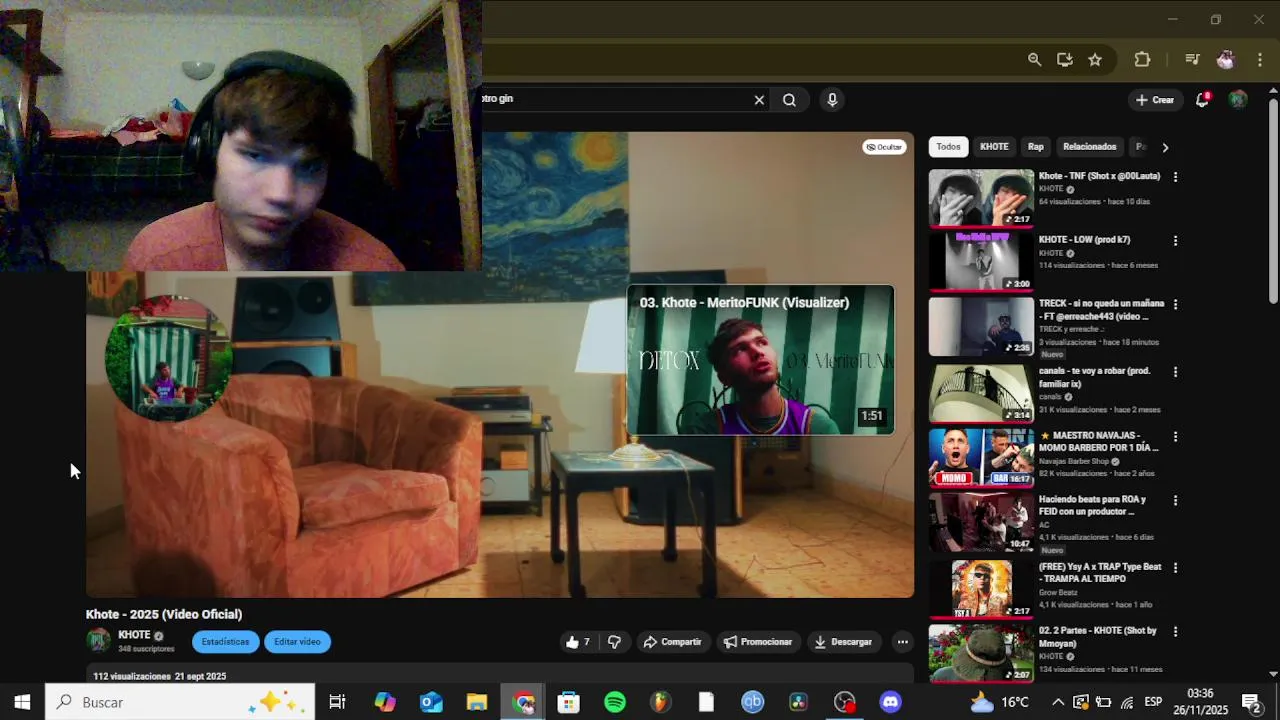Open Microsoft Store from the taskbar

click(569, 702)
